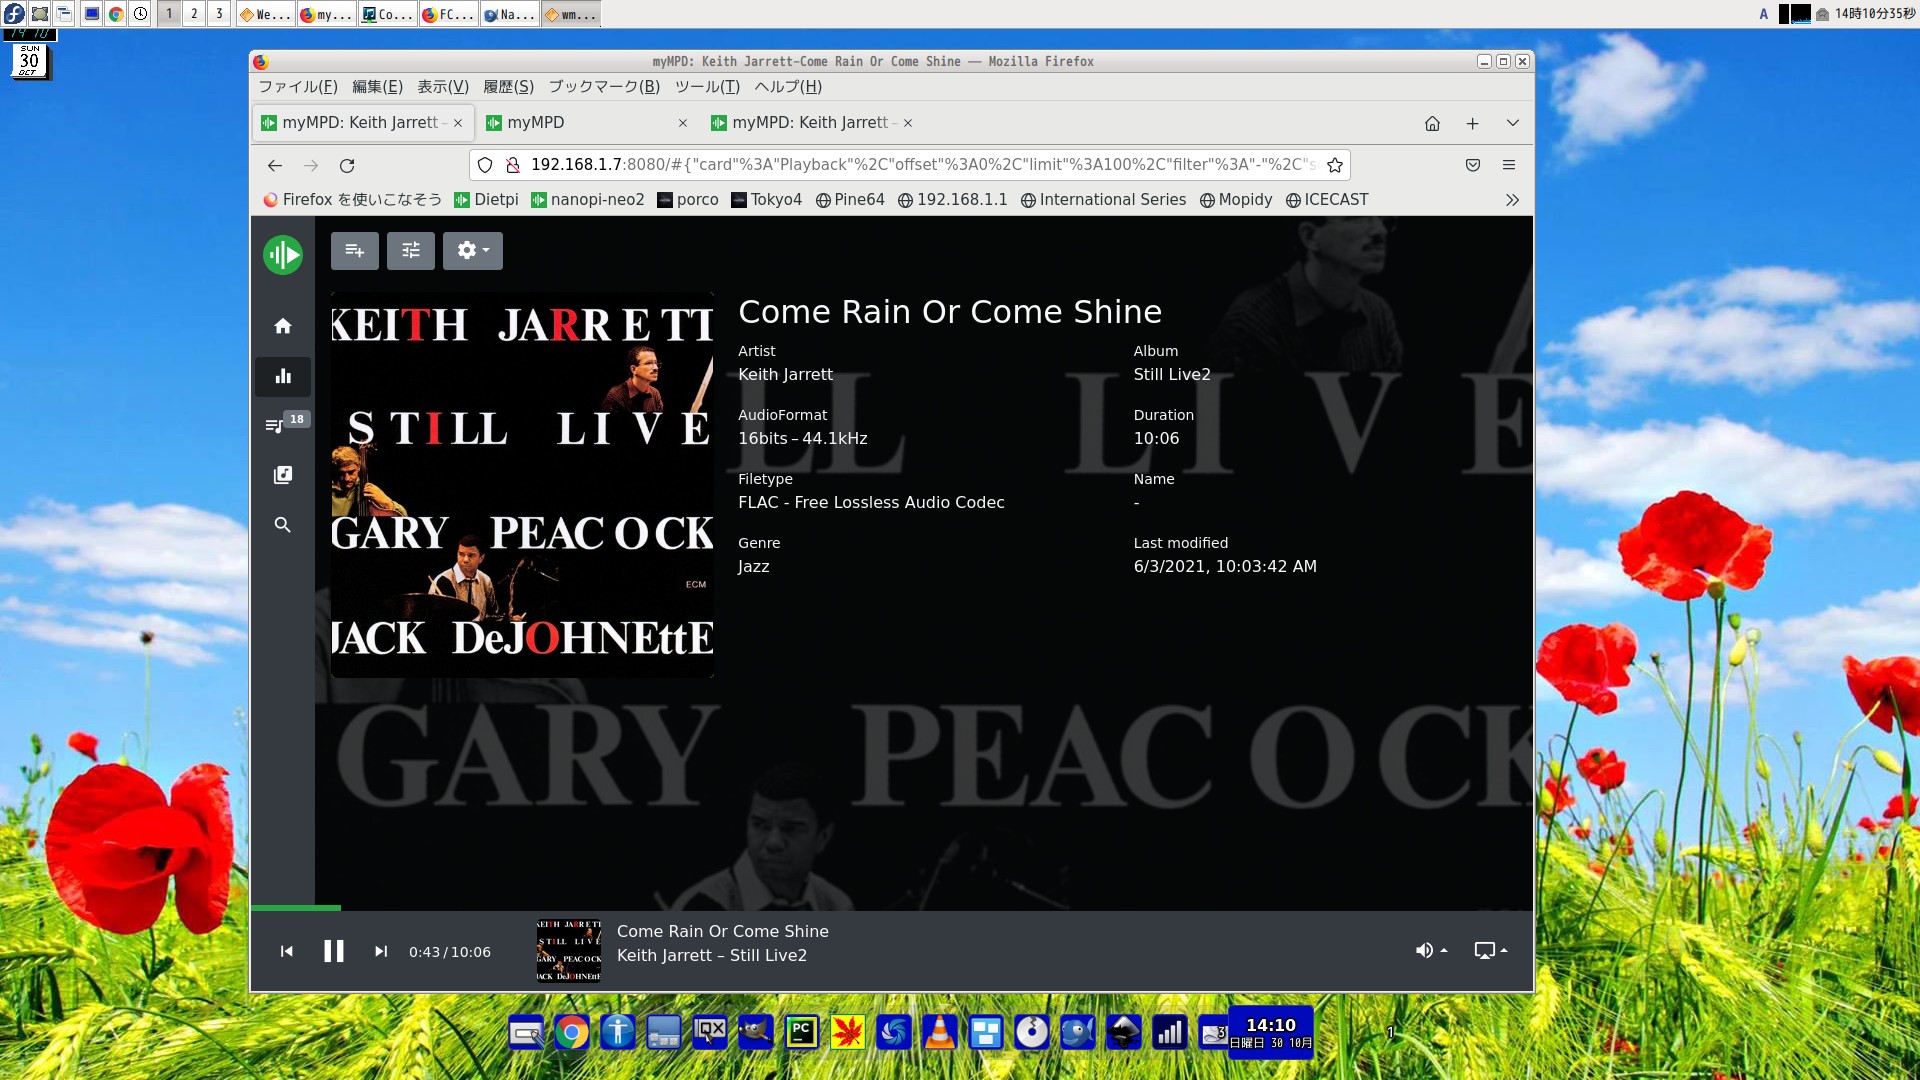Go to the previous track
This screenshot has height=1080, width=1920.
point(287,951)
